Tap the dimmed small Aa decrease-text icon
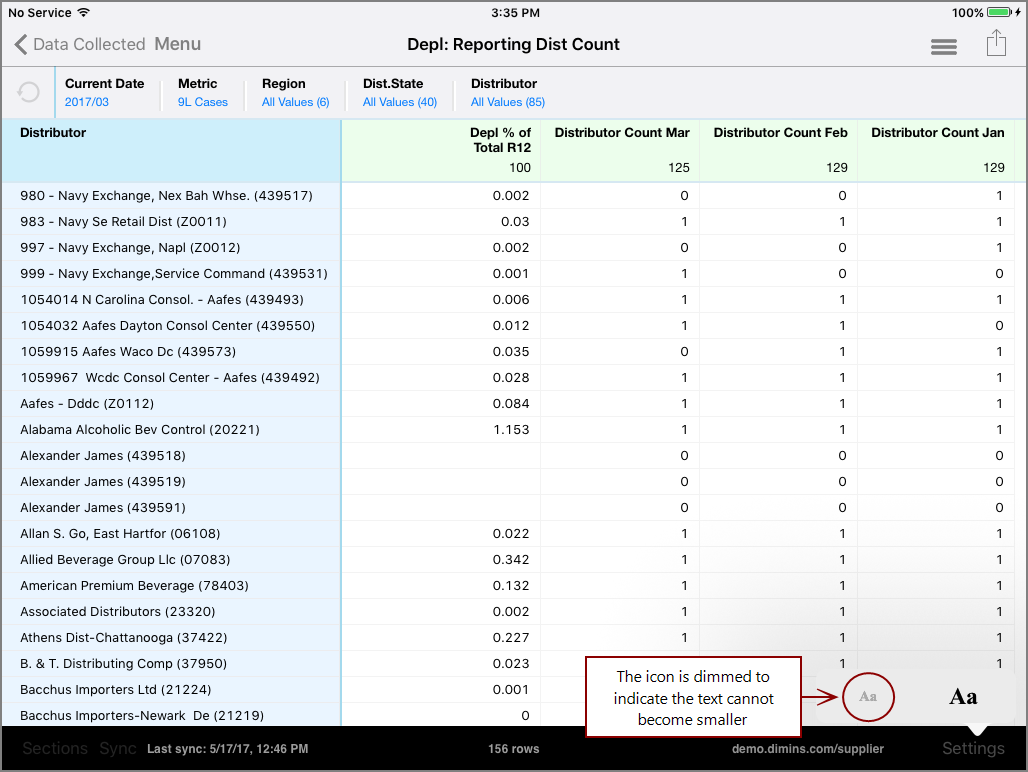The height and width of the screenshot is (772, 1028). pos(868,697)
